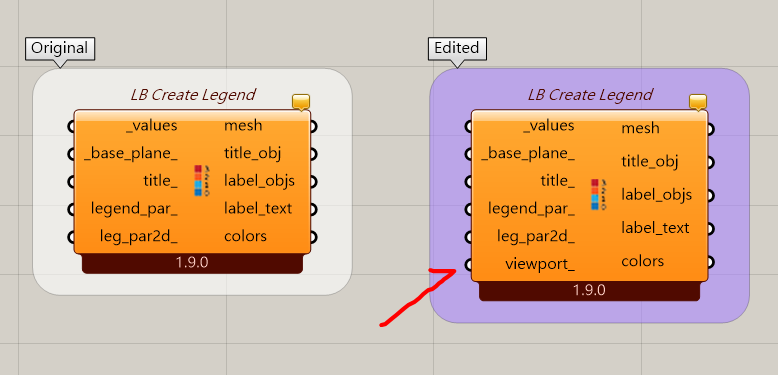Click the legend icon on Edited component
The image size is (778, 375).
click(599, 194)
